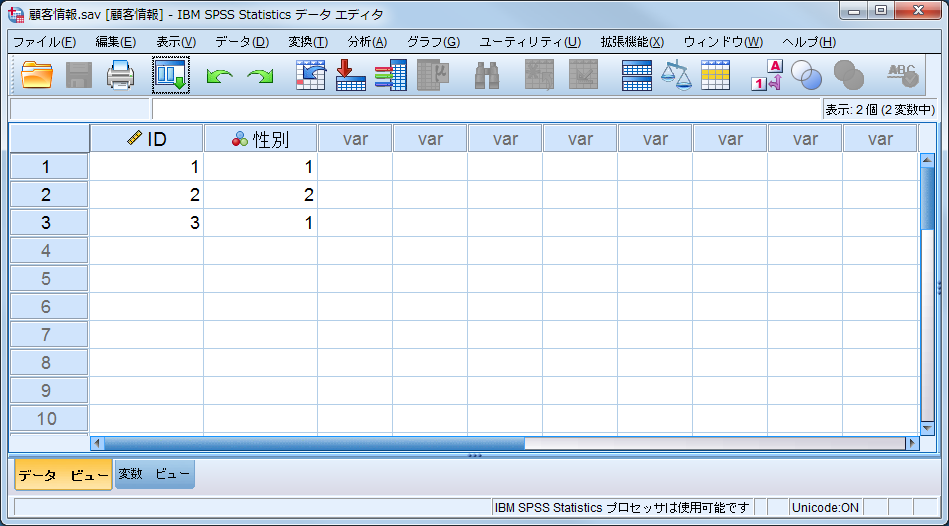Switch to the データ ビュー tab
The height and width of the screenshot is (526, 949).
(63, 475)
